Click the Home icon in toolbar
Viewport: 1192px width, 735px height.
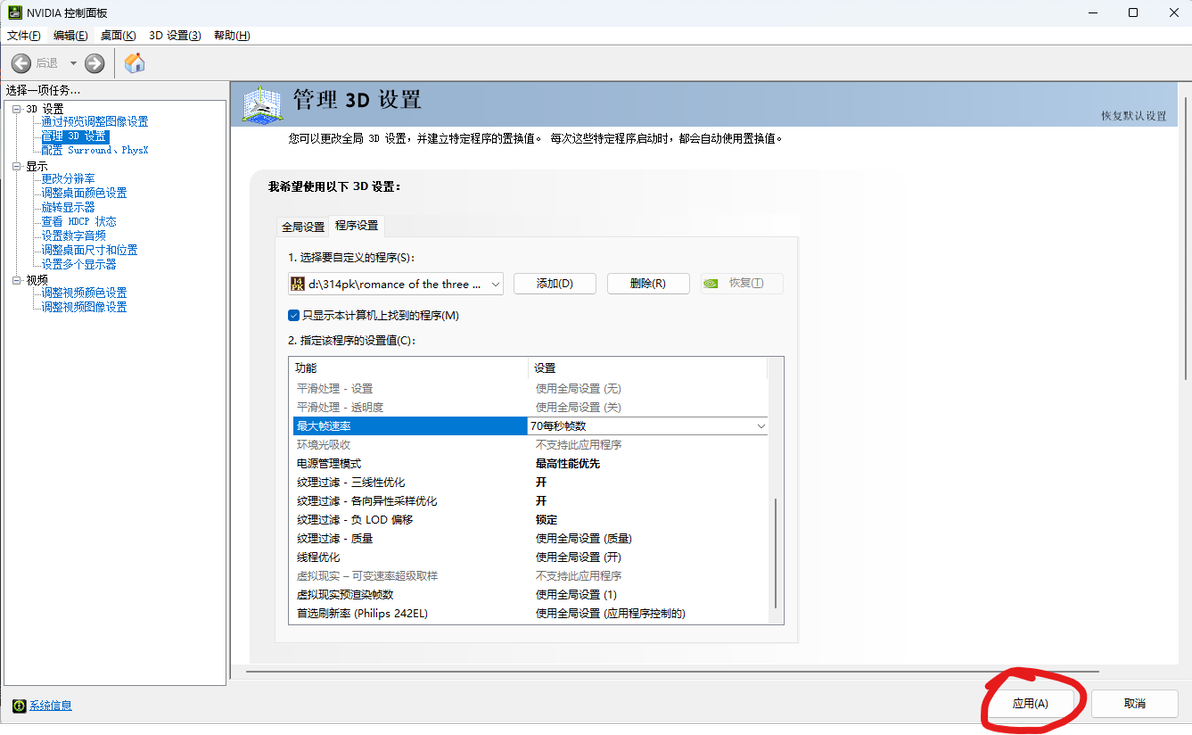click(135, 63)
